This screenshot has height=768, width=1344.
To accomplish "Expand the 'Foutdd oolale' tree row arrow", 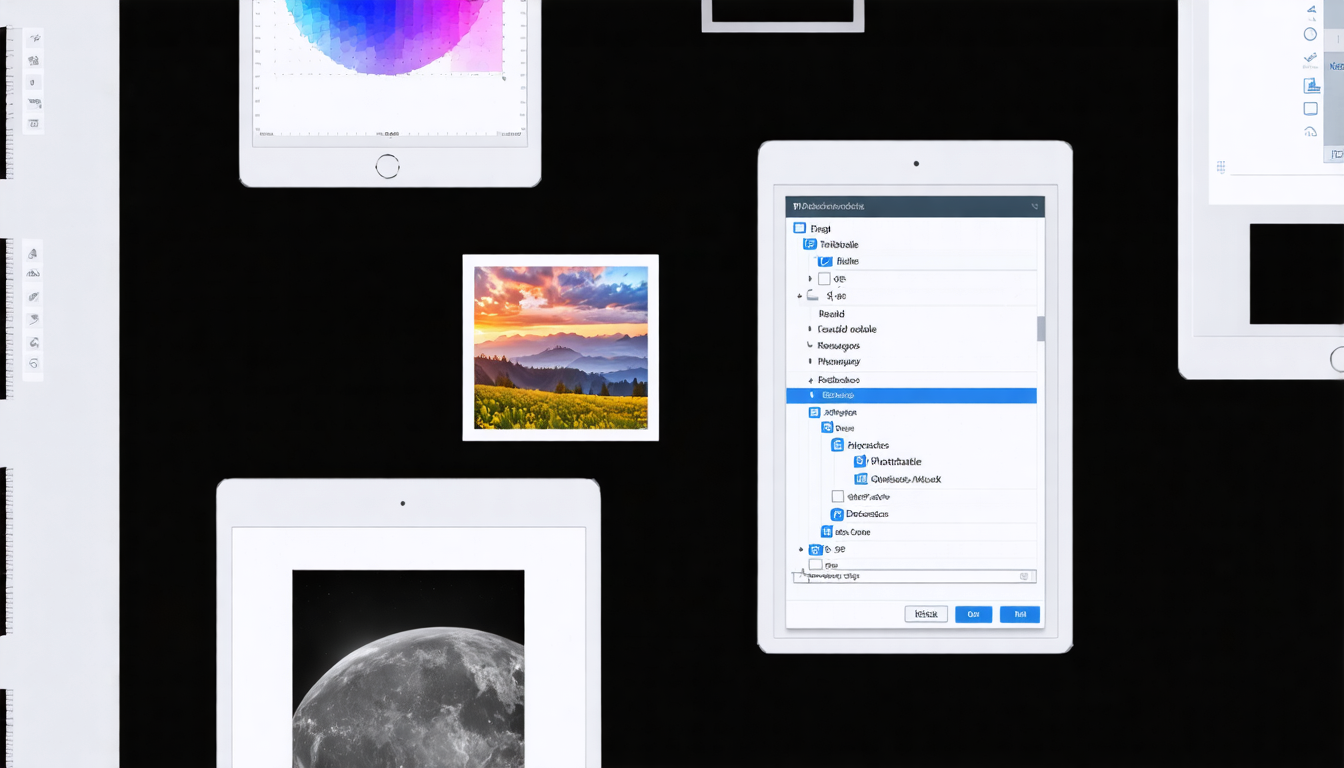I will pos(809,329).
